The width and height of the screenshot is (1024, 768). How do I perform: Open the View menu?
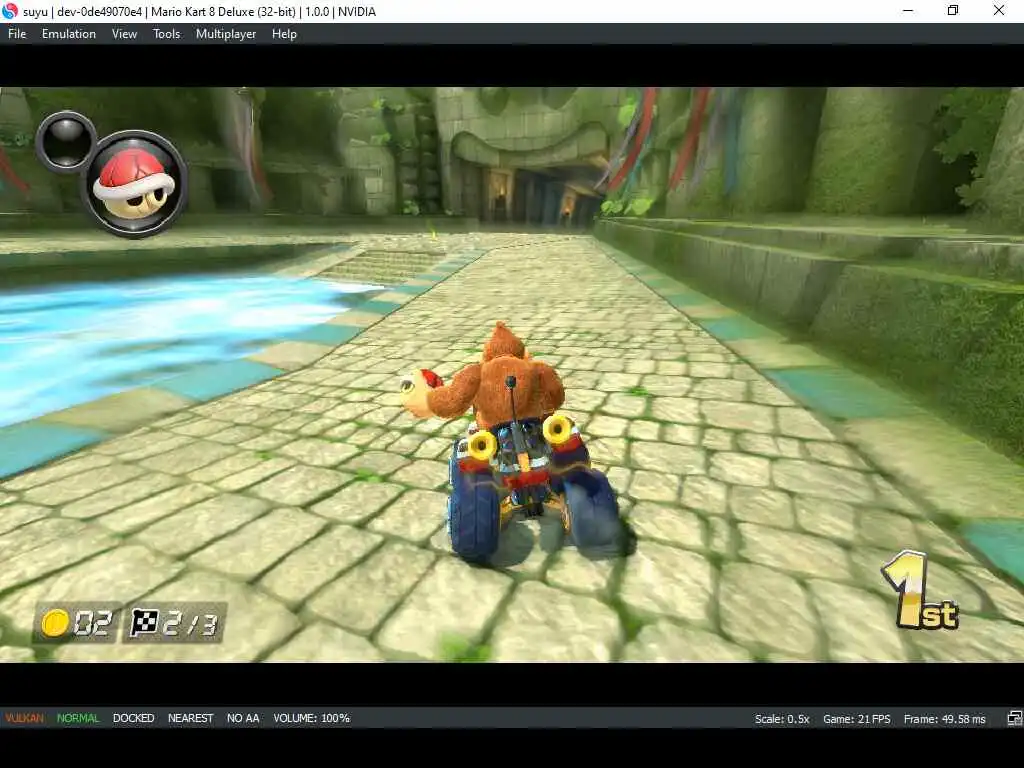[124, 34]
